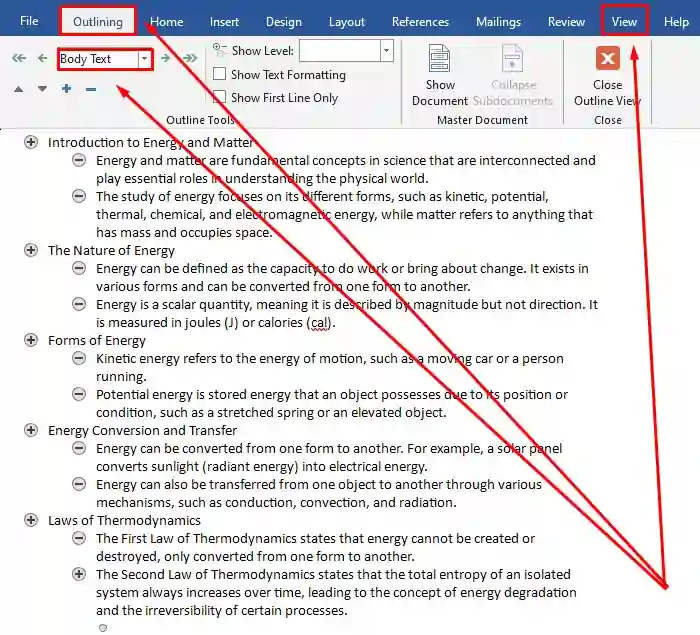Click the underlined word 'cal'

(x=319, y=322)
